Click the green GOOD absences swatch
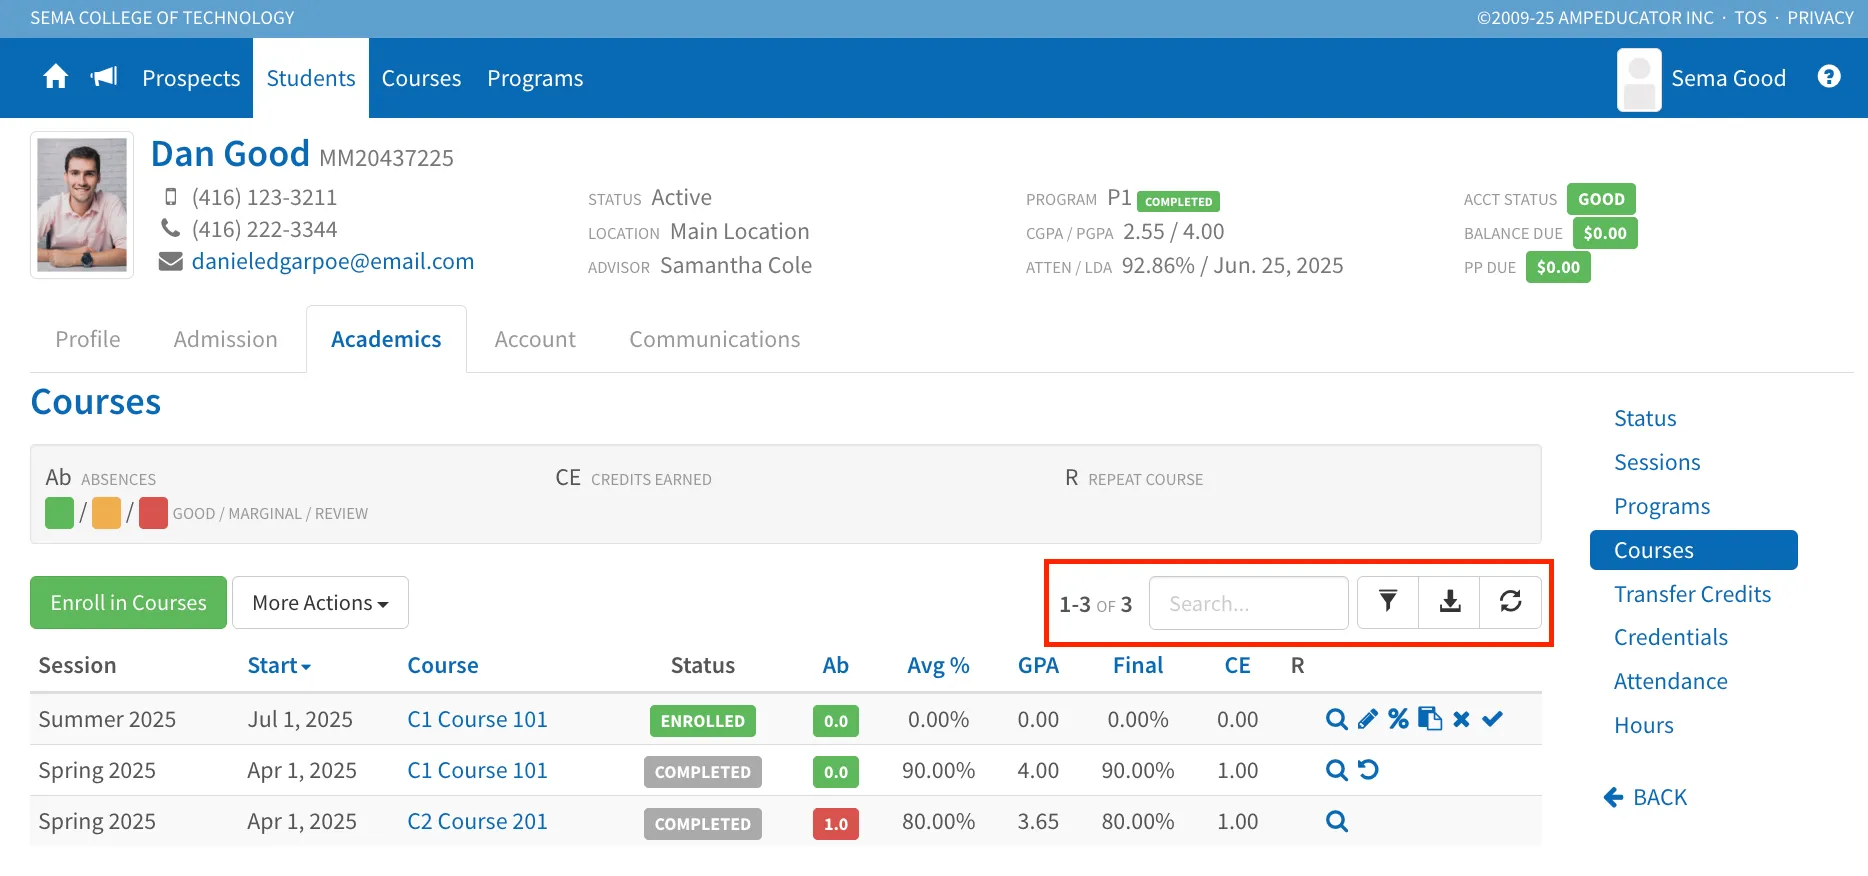The height and width of the screenshot is (876, 1868). pos(59,513)
